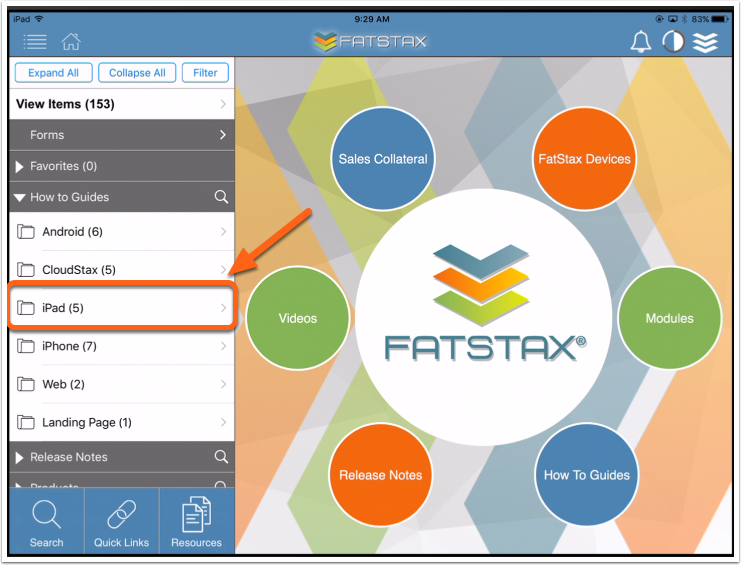Tap the Videos circle
The image size is (741, 565).
(298, 318)
